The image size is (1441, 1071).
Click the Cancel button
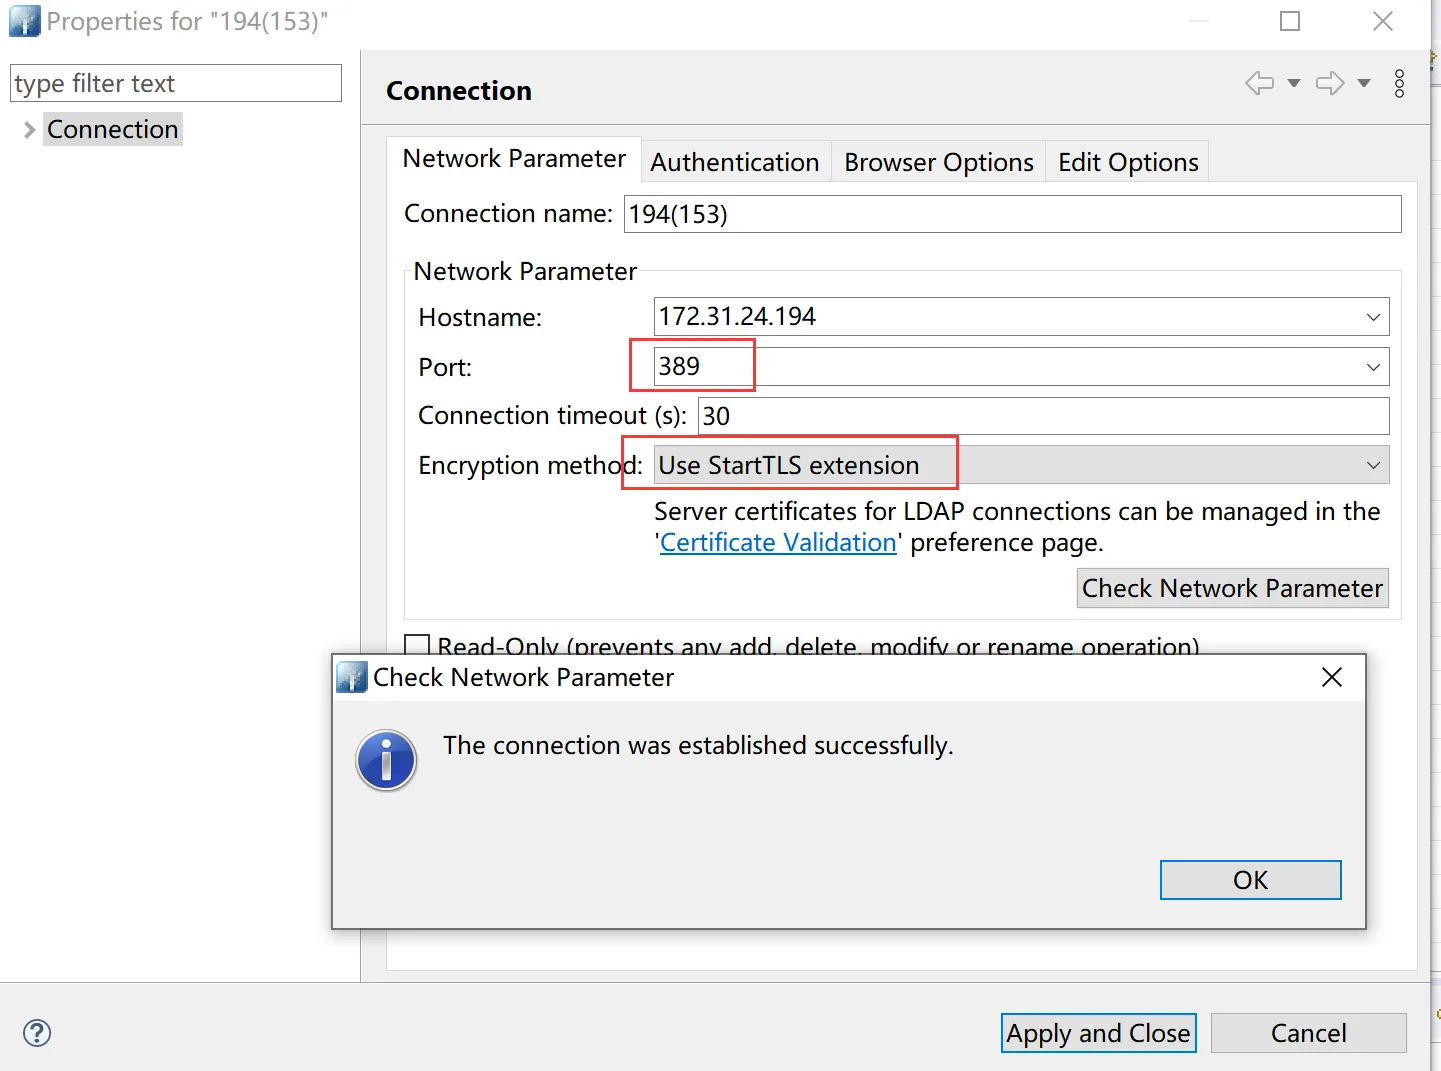coord(1308,1033)
